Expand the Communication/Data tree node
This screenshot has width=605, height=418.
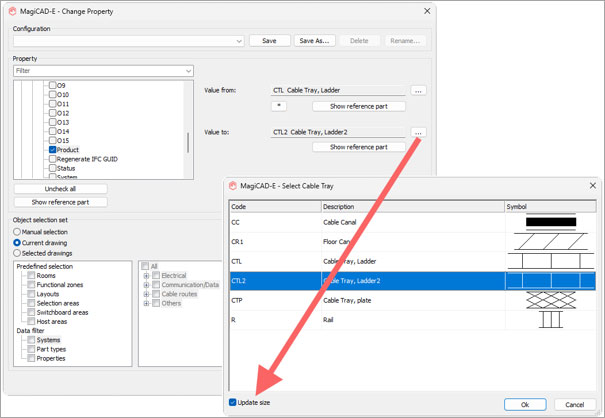(146, 285)
